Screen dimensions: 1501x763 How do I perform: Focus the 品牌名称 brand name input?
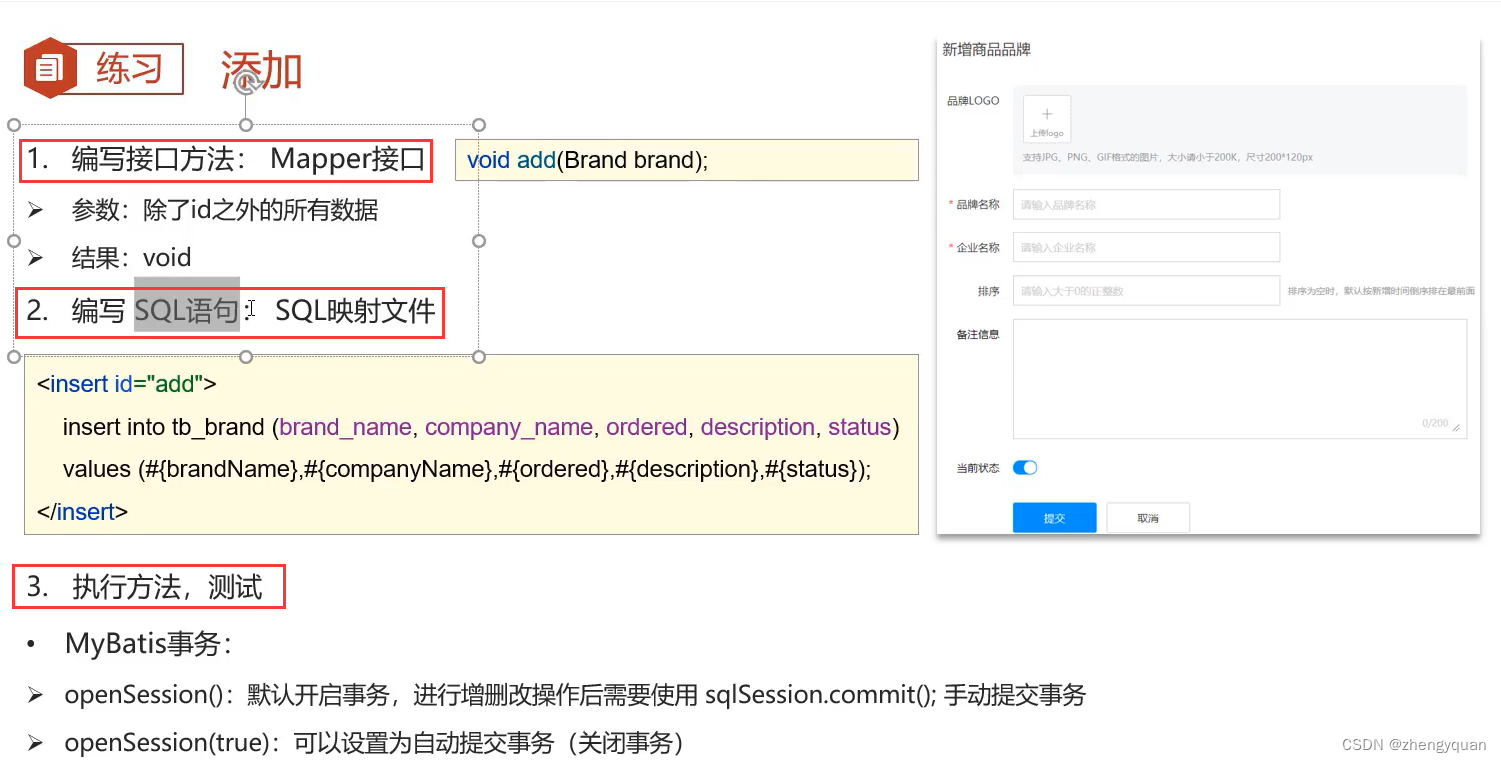1146,204
